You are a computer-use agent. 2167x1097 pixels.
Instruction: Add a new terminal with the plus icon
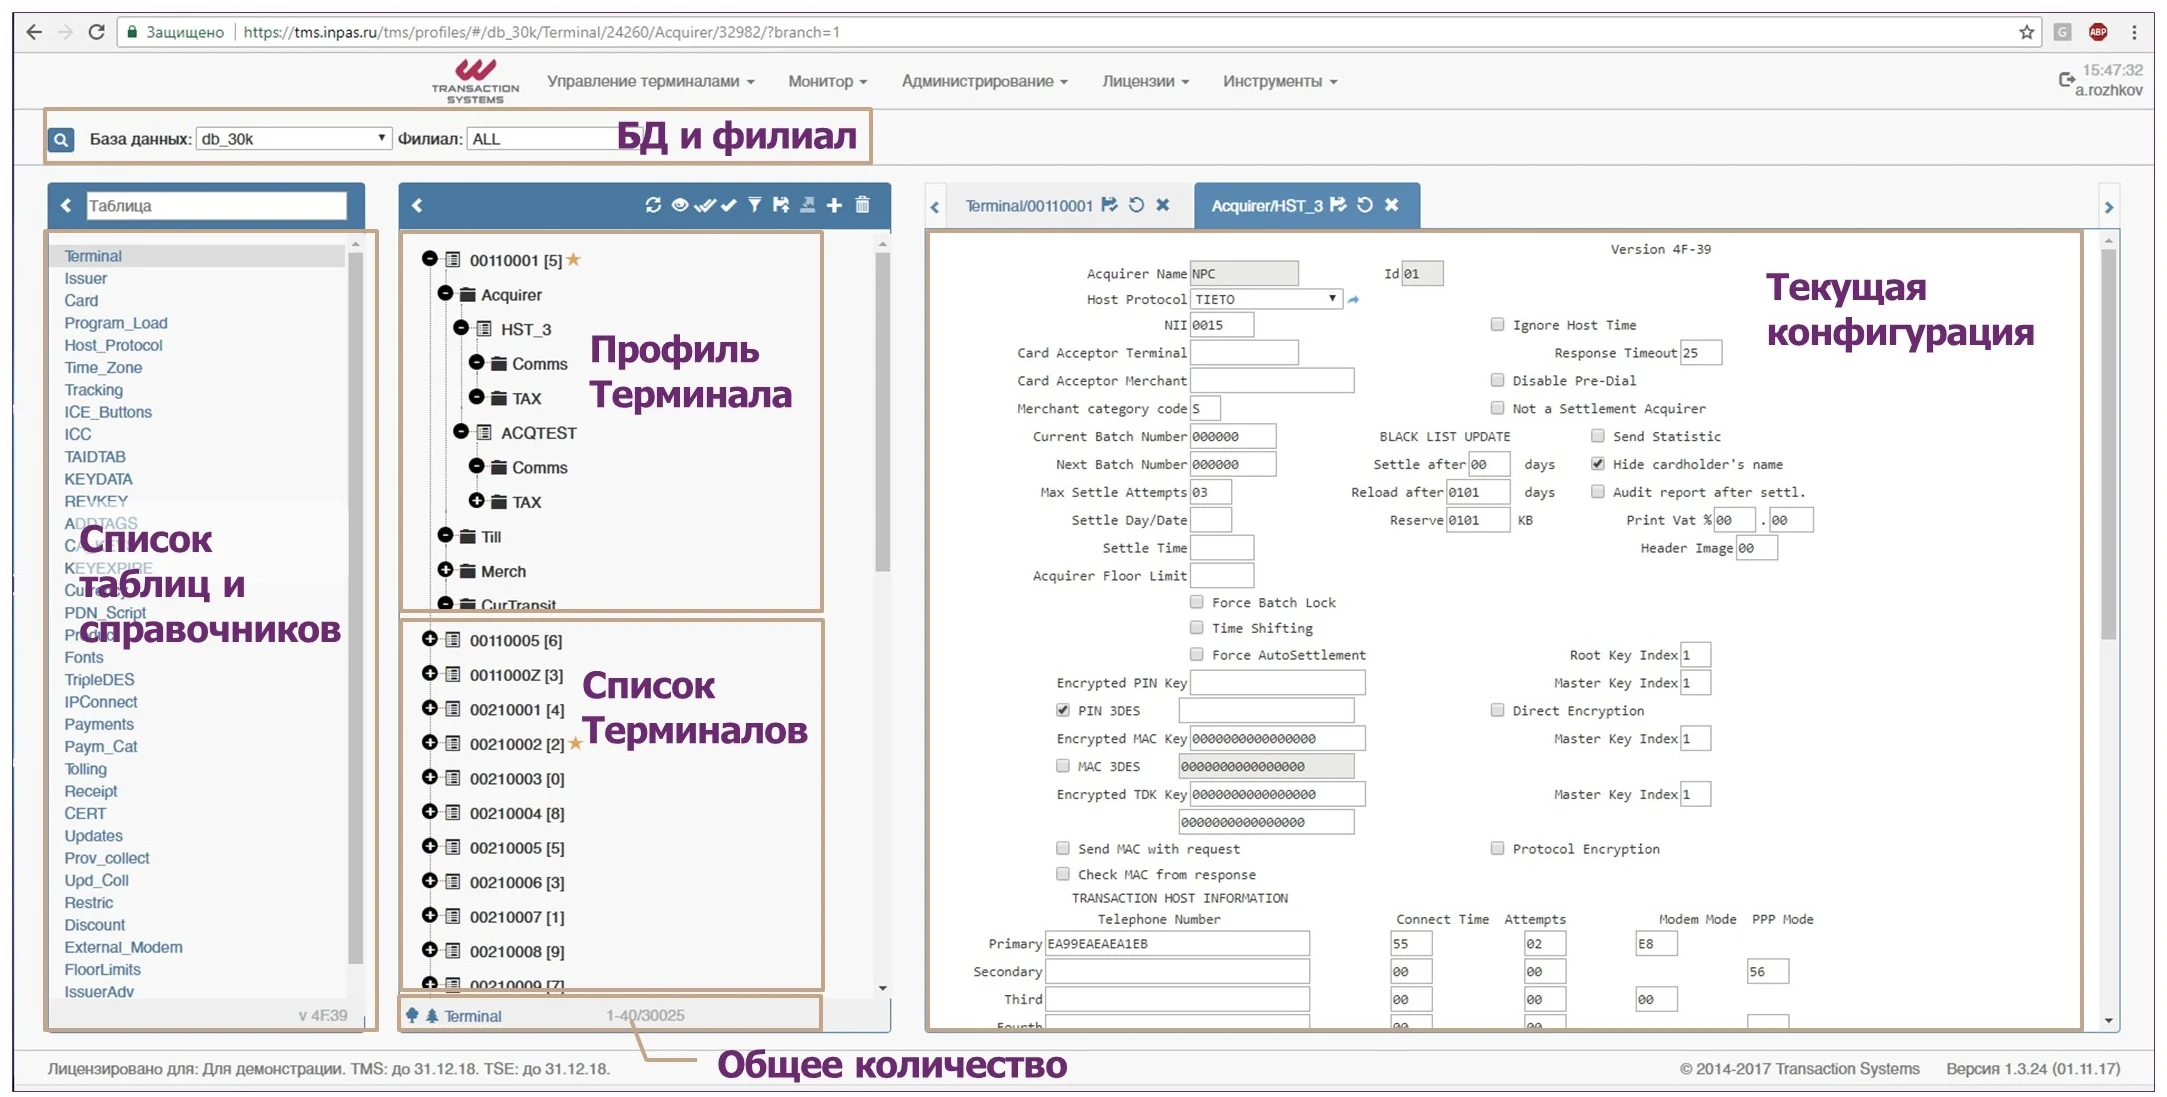tap(834, 206)
